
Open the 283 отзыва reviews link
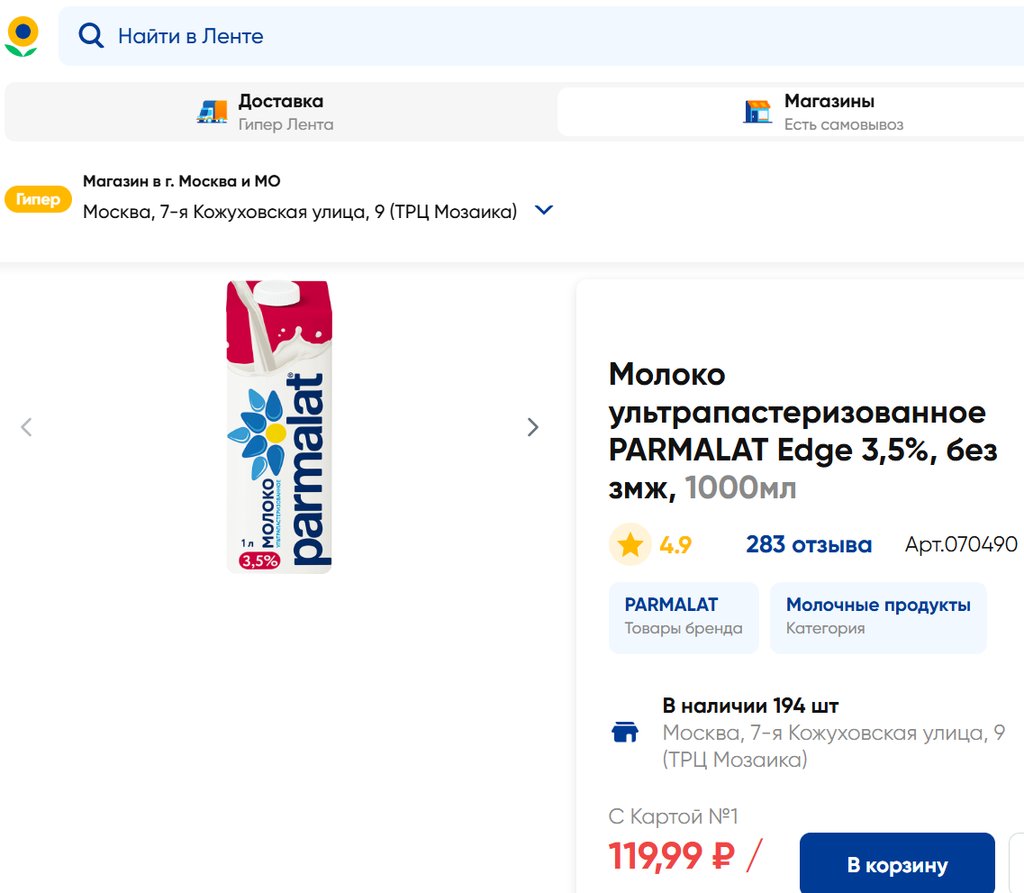tap(808, 545)
